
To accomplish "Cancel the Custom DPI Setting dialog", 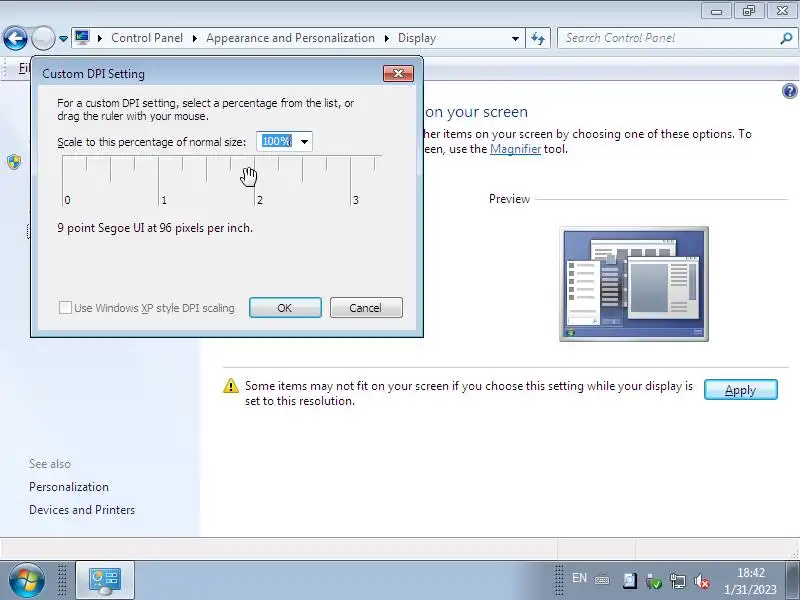I will (366, 308).
